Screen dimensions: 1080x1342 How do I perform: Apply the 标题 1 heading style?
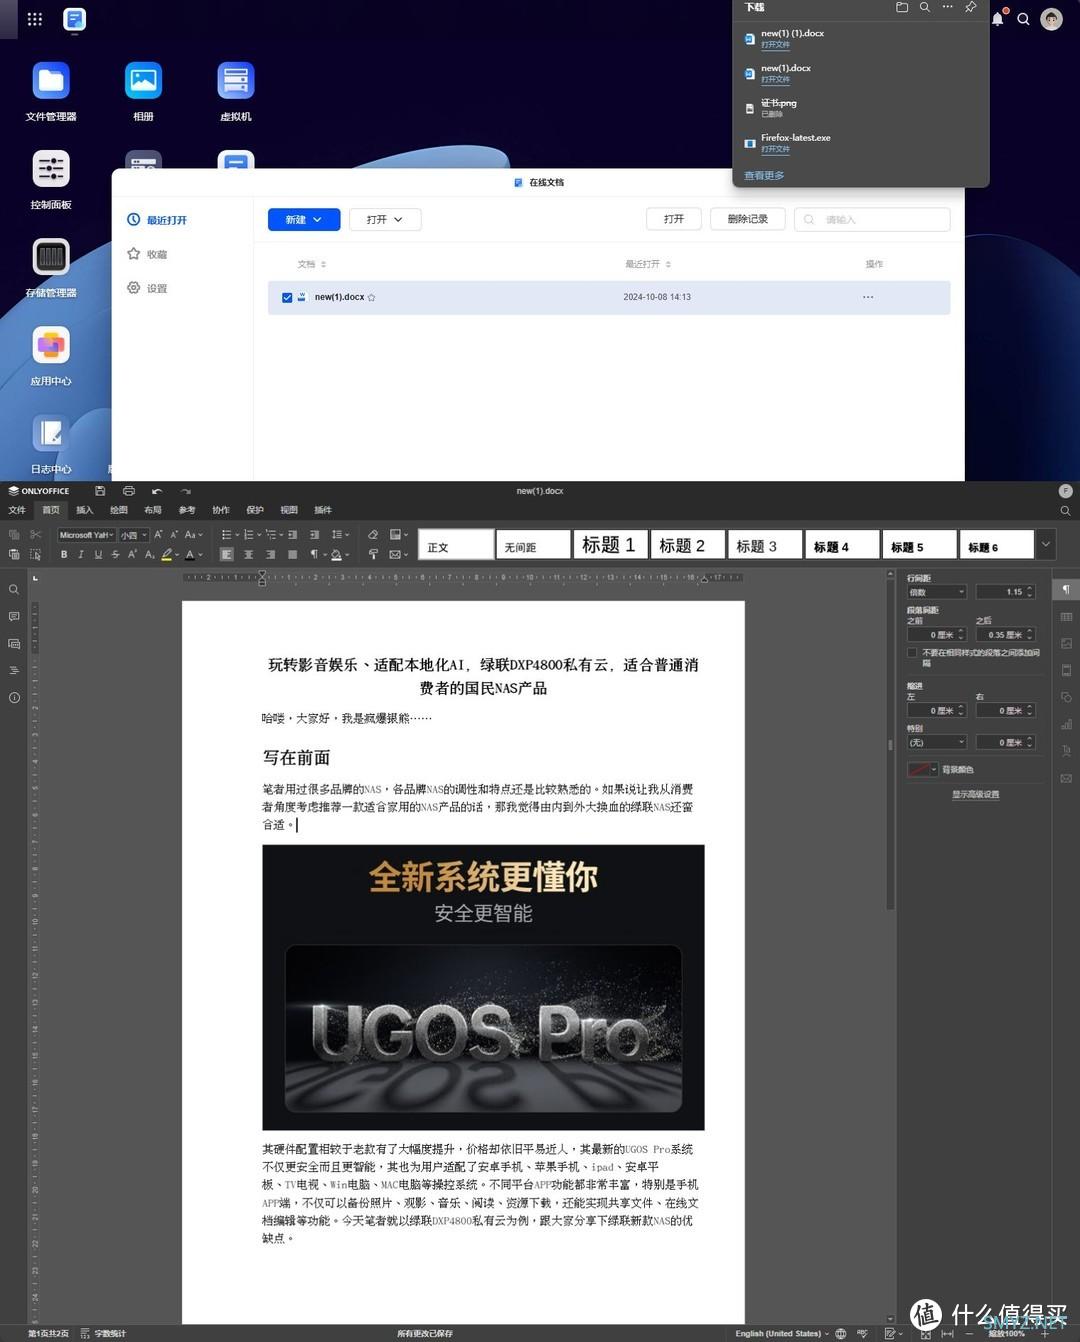(x=609, y=544)
